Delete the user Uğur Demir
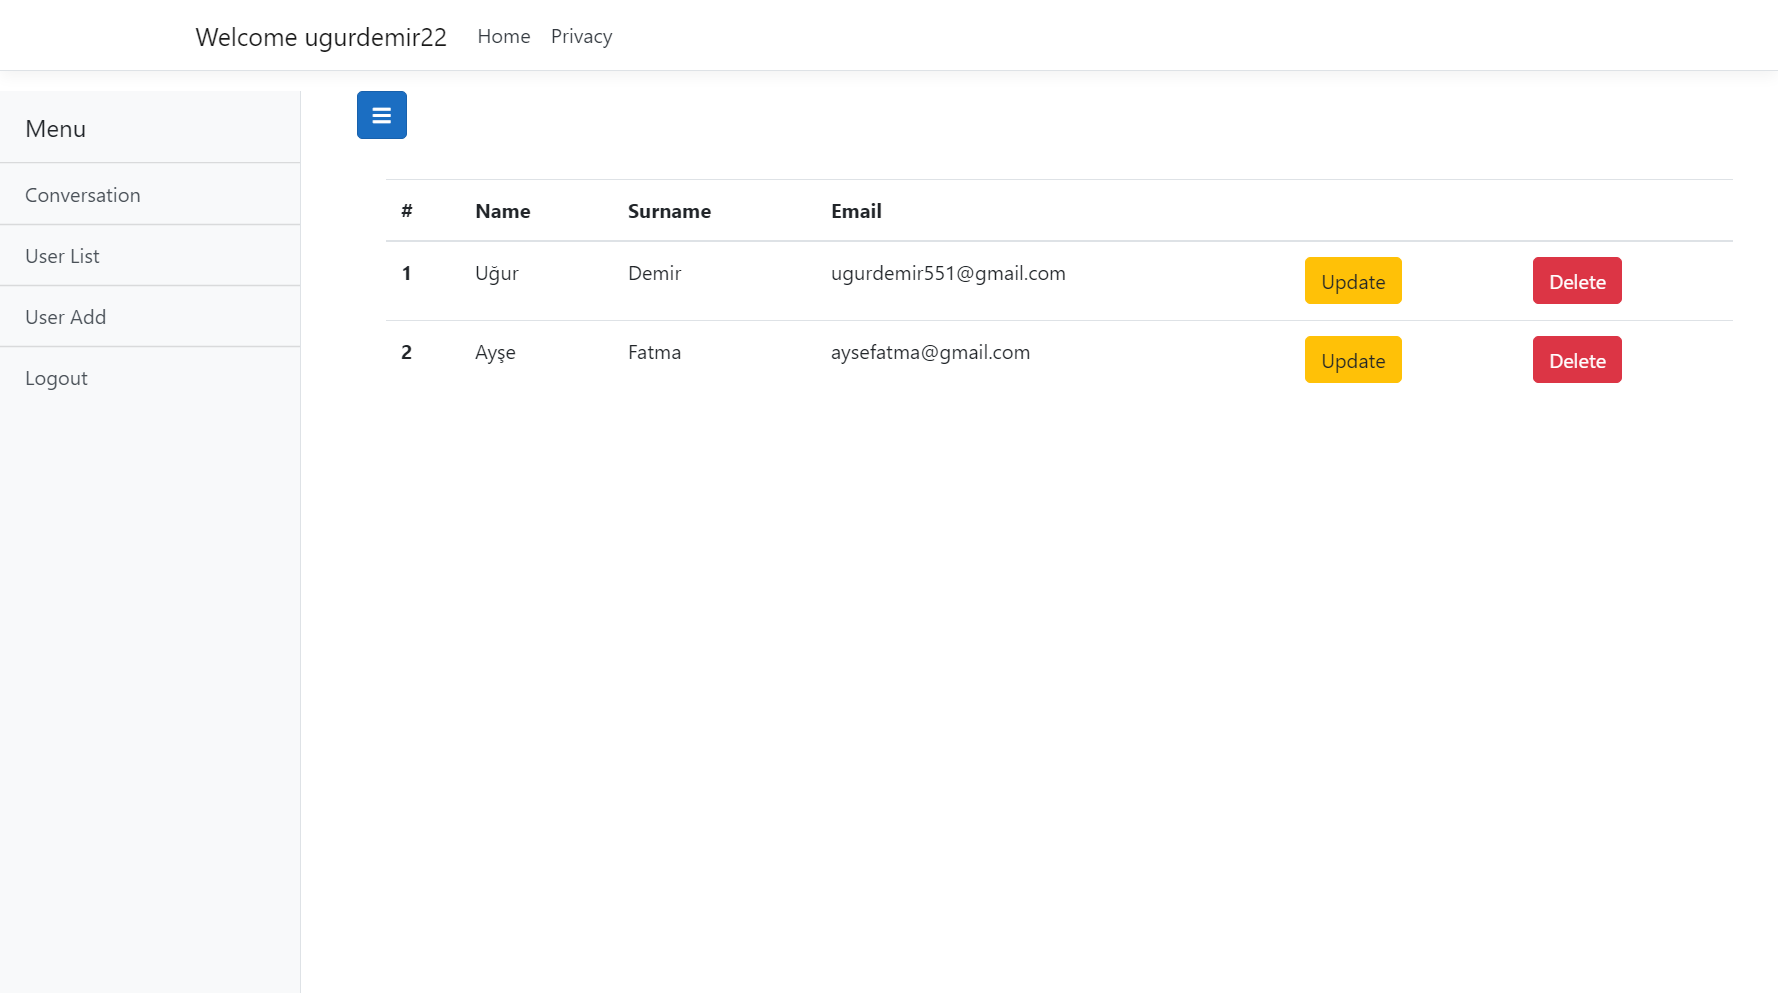Image resolution: width=1778 pixels, height=993 pixels. click(1577, 281)
